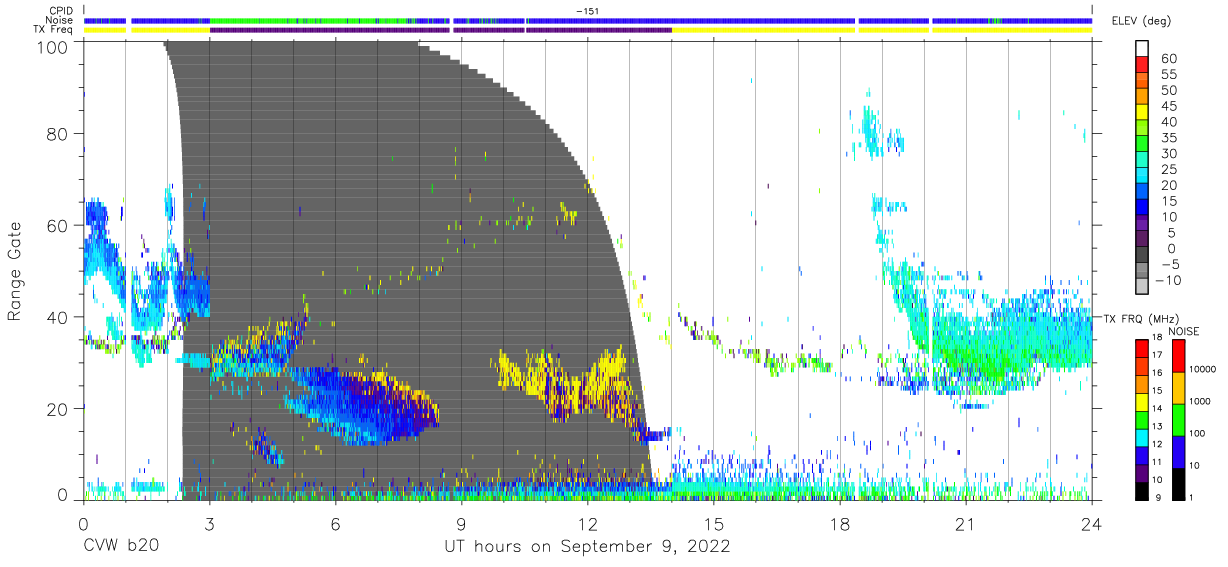
Task: Click the "30" label on ELEV legend
Action: pyautogui.click(x=1168, y=153)
